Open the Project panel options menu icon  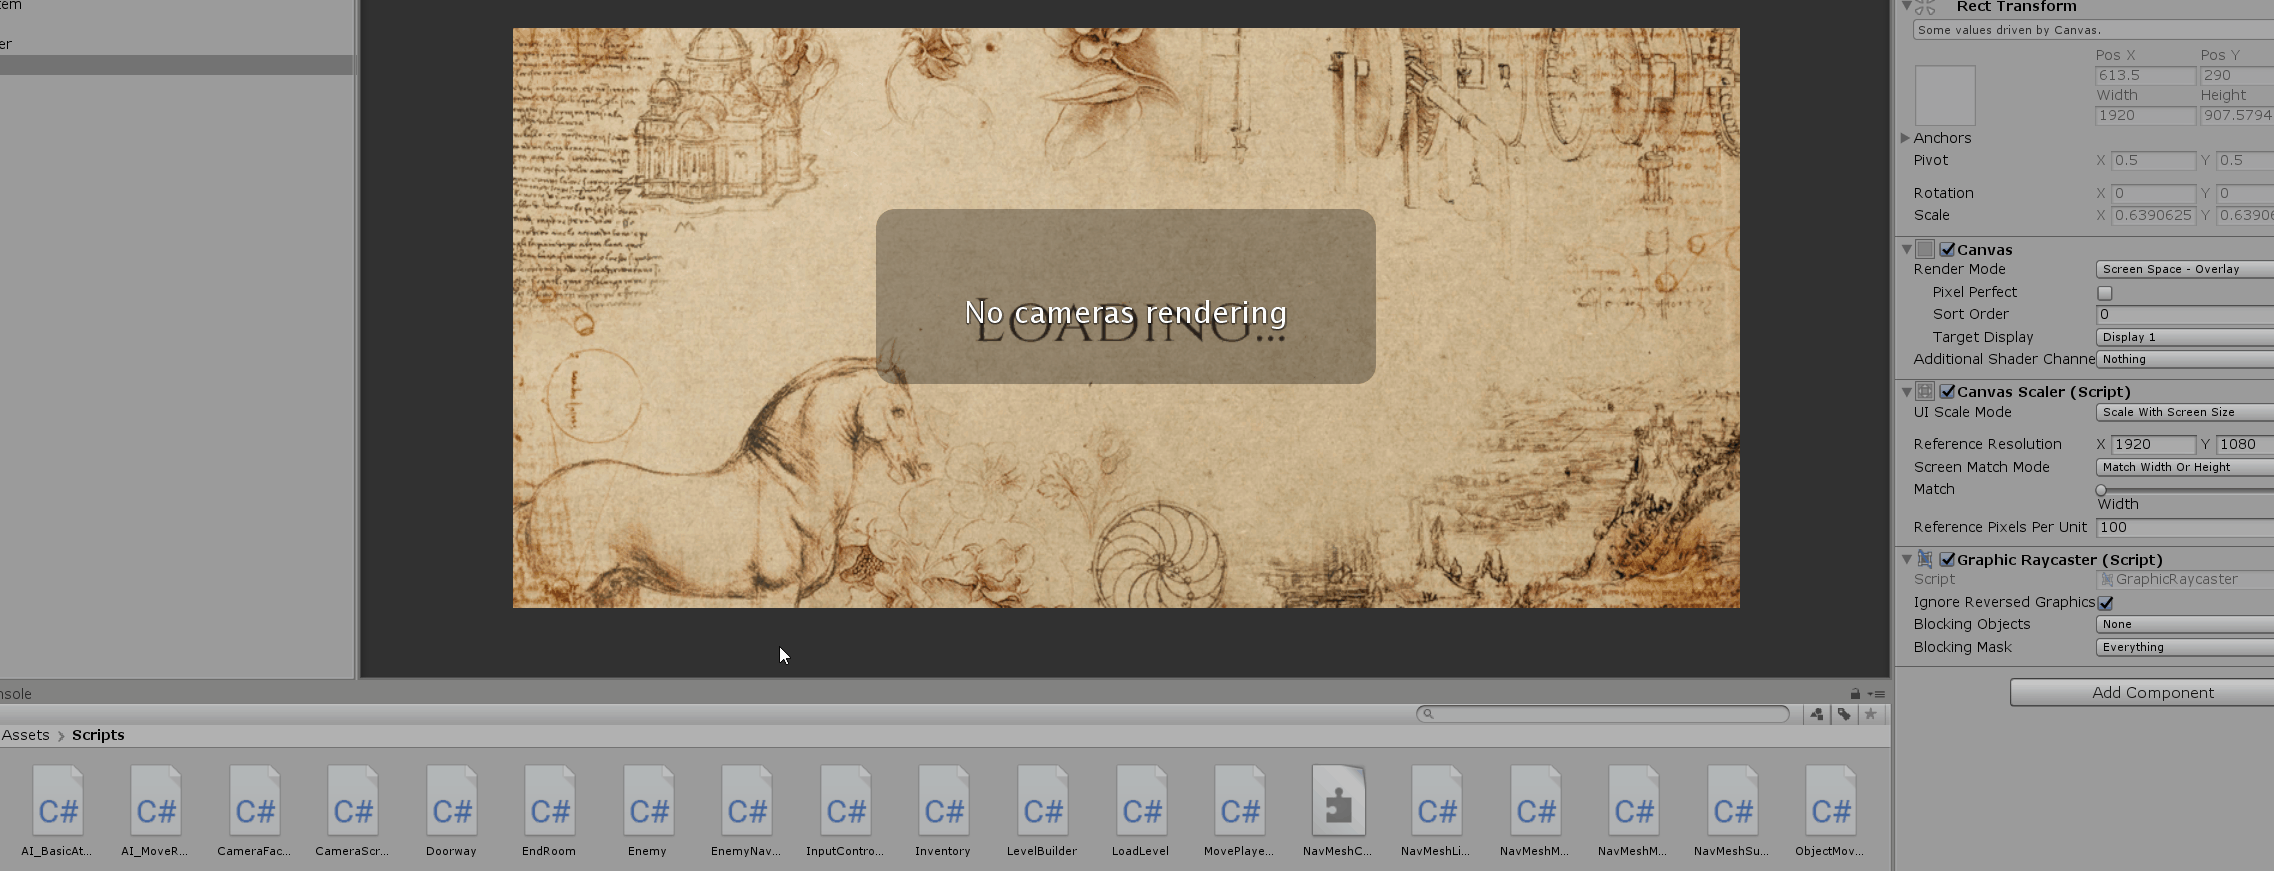coord(1876,694)
